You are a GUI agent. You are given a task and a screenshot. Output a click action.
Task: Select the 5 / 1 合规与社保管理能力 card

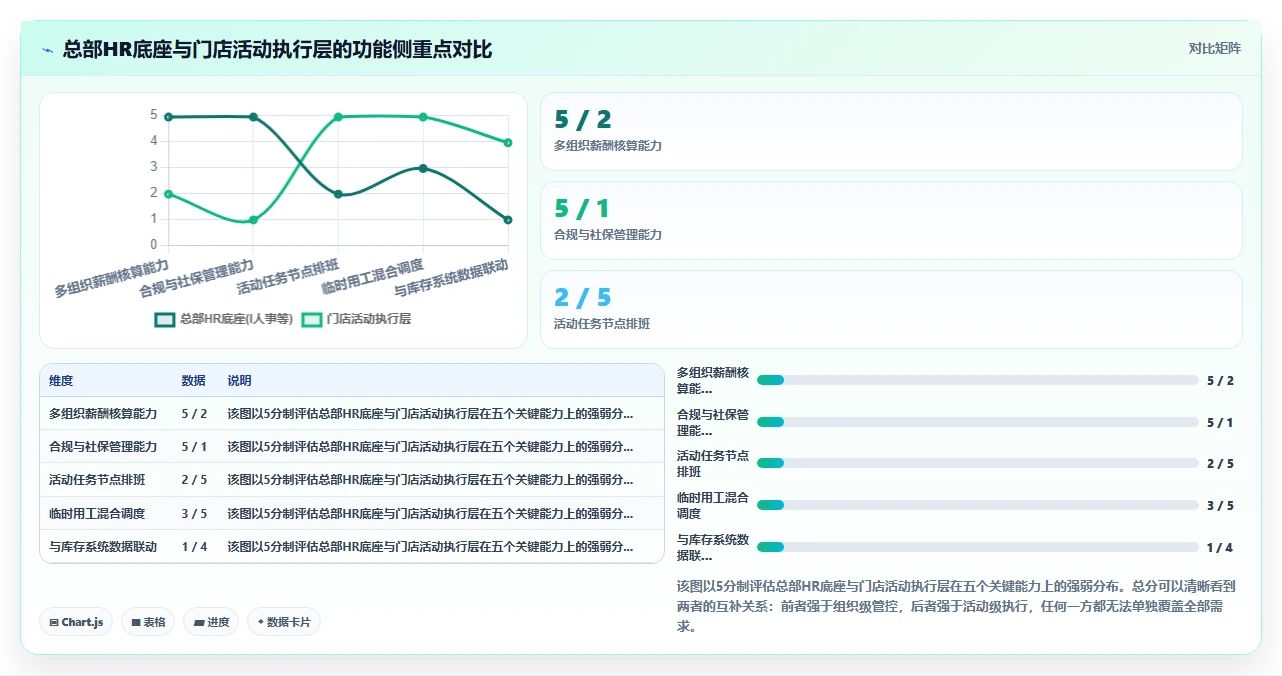pos(891,220)
